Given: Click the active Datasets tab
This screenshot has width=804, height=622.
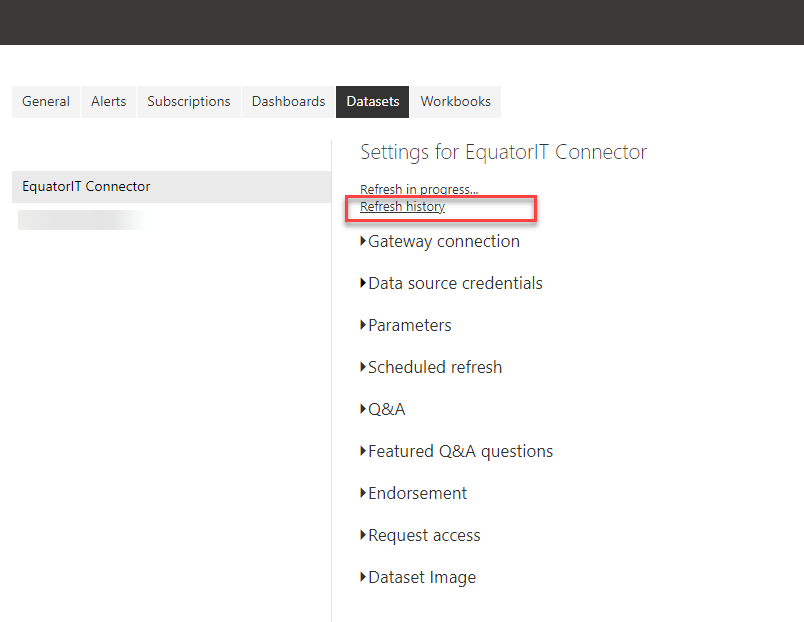Looking at the screenshot, I should tap(372, 101).
